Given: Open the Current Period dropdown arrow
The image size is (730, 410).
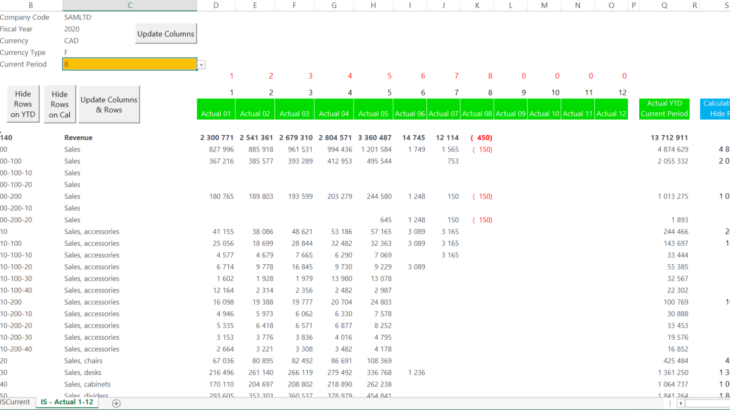Looking at the screenshot, I should [202, 65].
